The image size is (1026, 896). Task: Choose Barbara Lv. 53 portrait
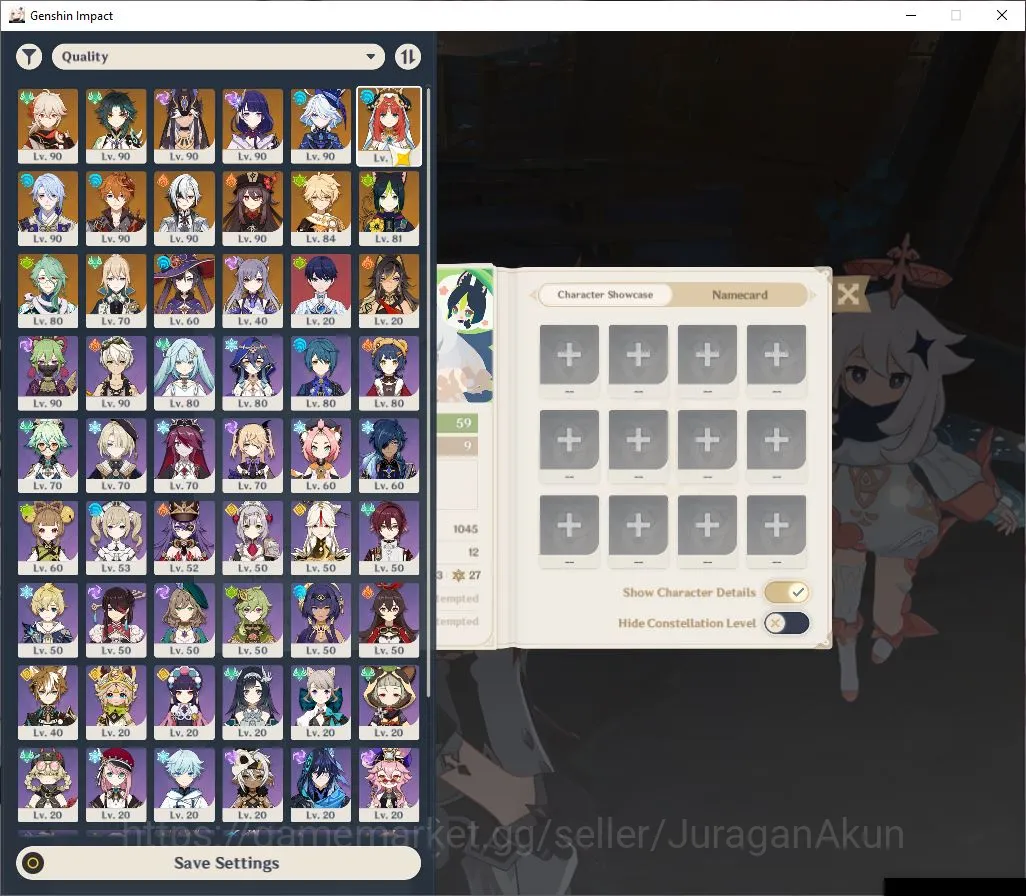pos(116,538)
